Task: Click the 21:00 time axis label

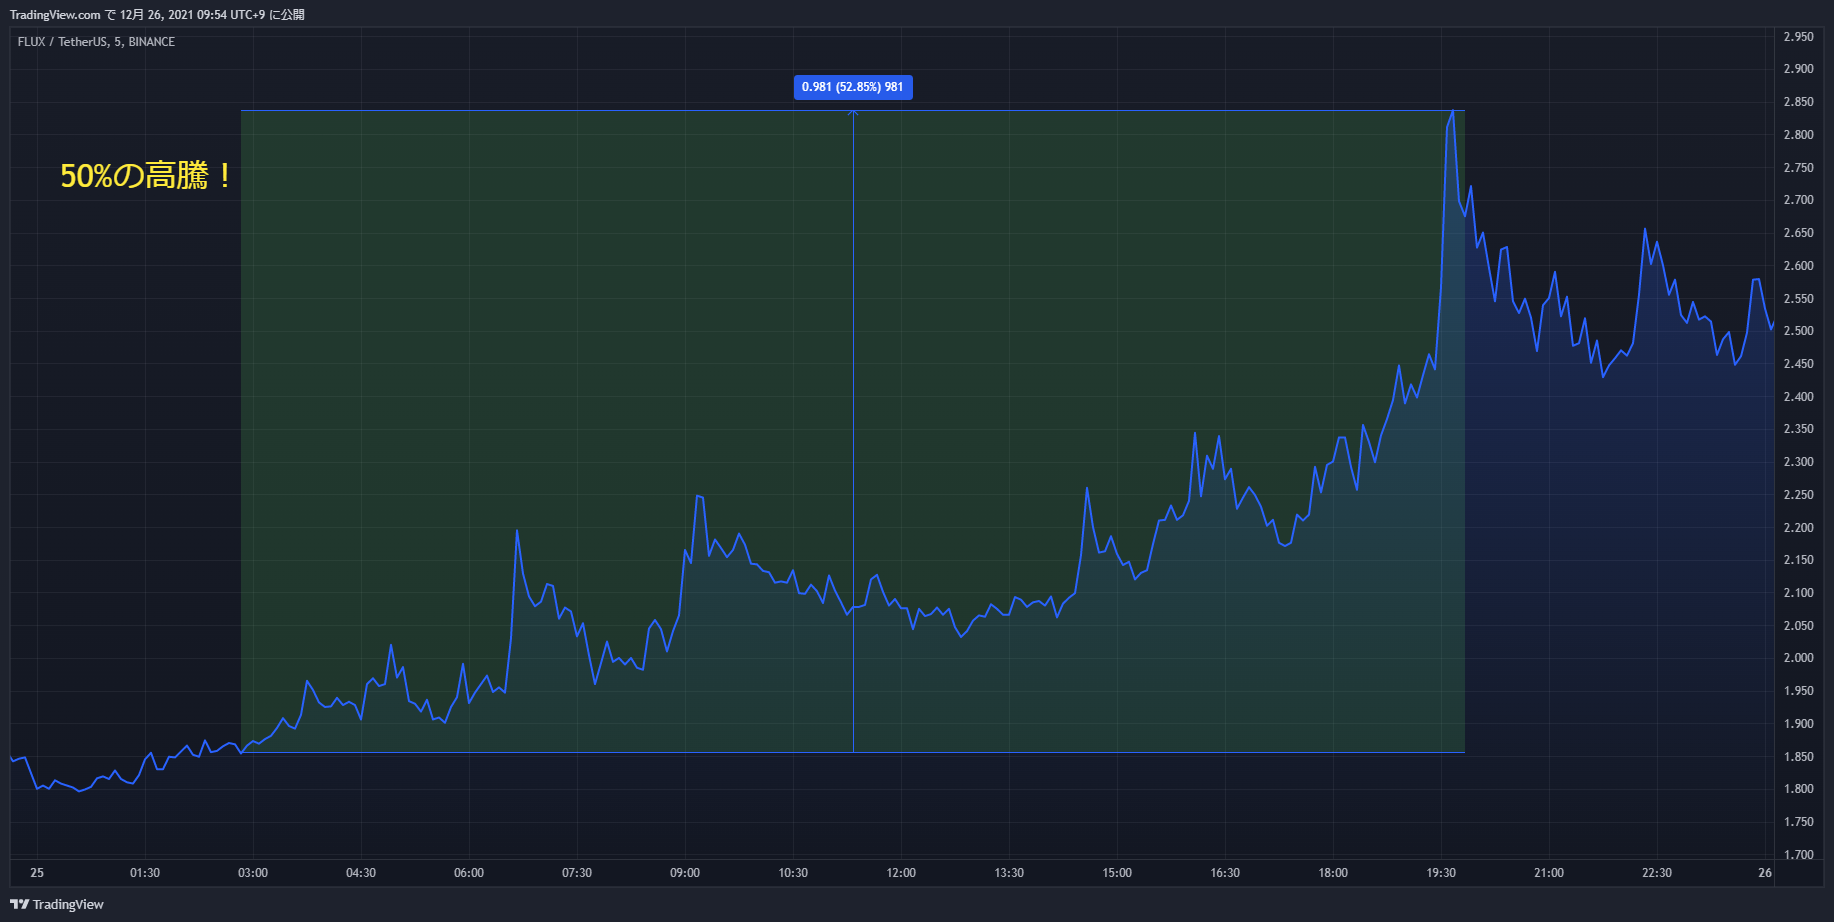Action: 1549,873
